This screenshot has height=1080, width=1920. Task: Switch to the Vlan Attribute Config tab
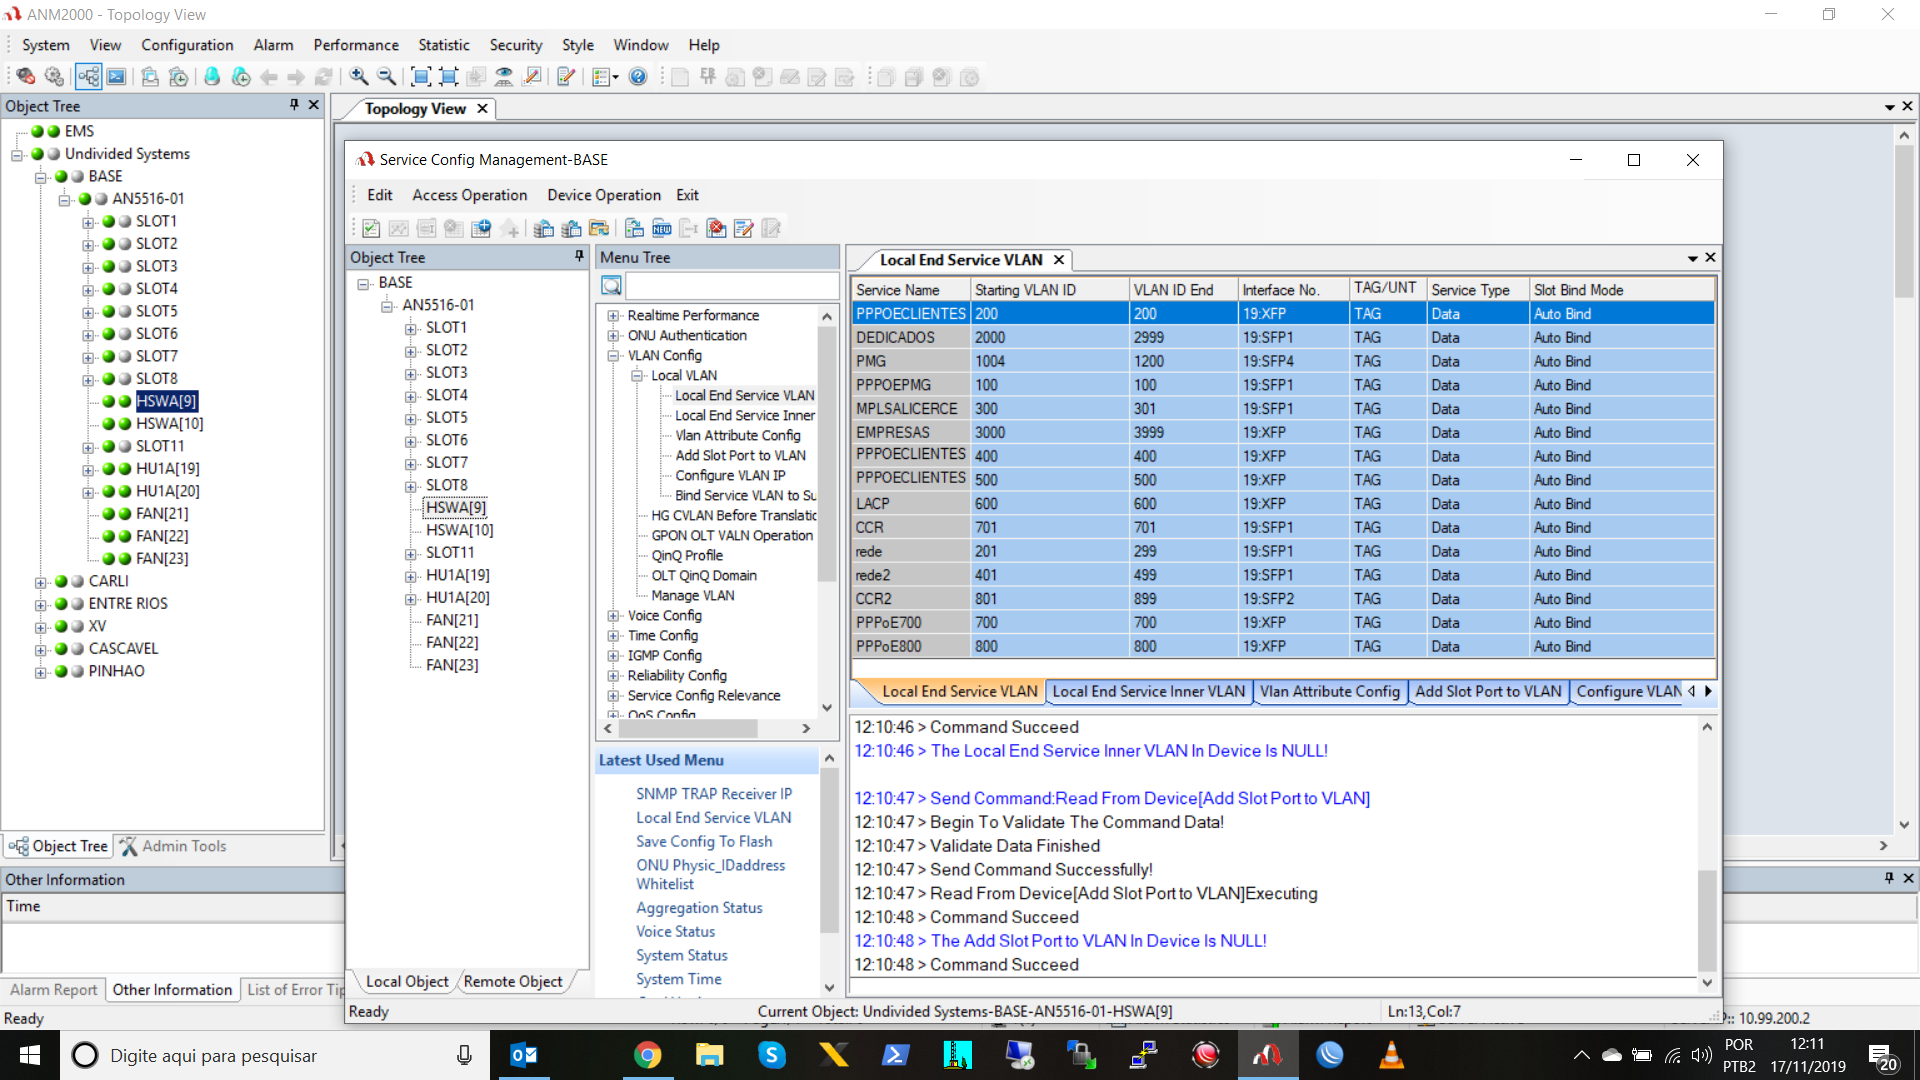1329,691
